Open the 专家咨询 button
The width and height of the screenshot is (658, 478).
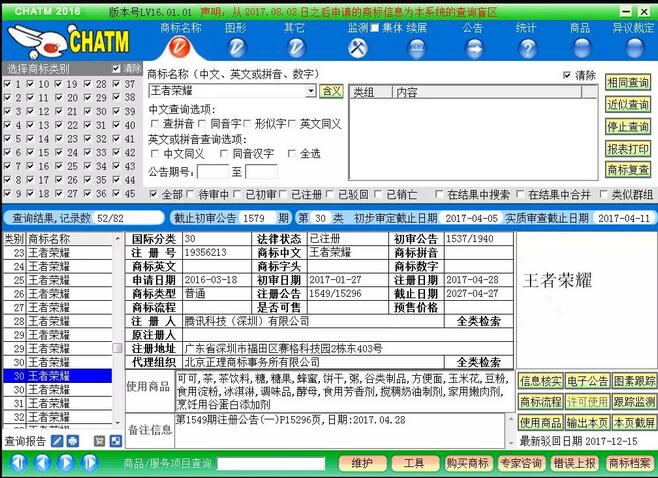point(521,463)
